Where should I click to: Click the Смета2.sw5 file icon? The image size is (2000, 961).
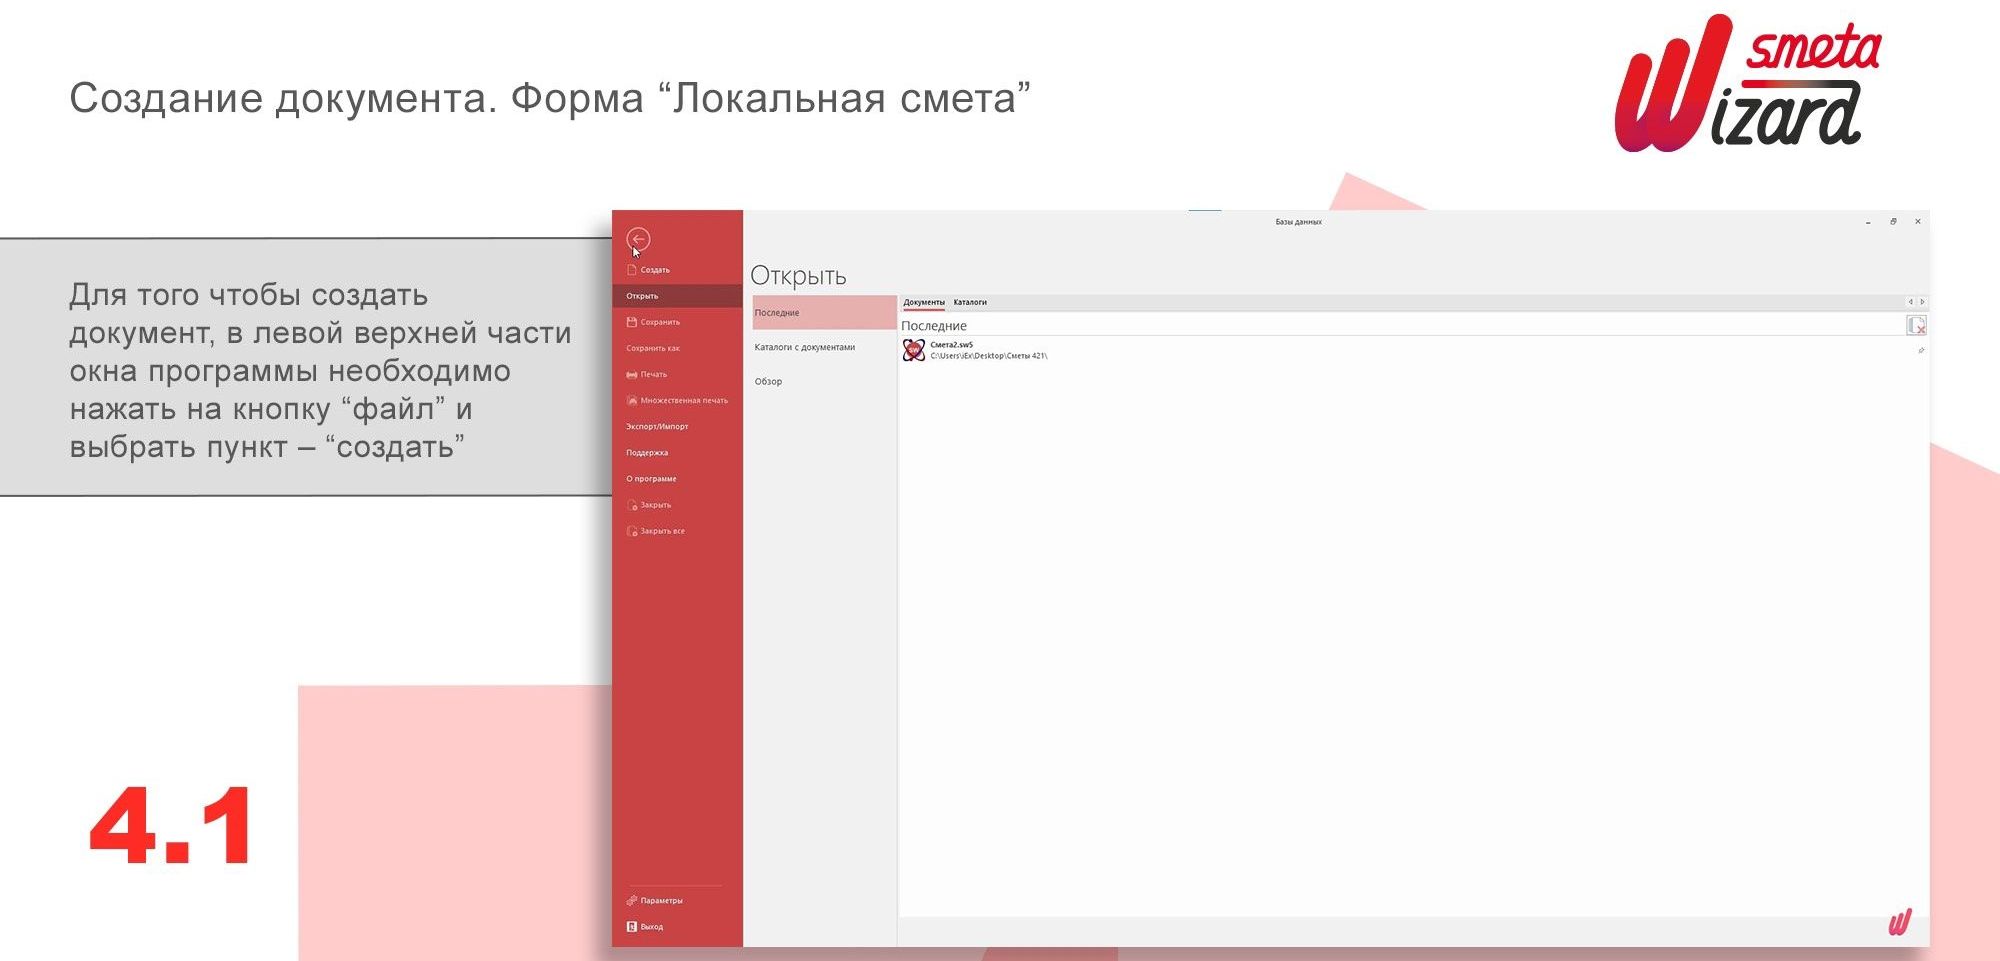click(x=914, y=350)
